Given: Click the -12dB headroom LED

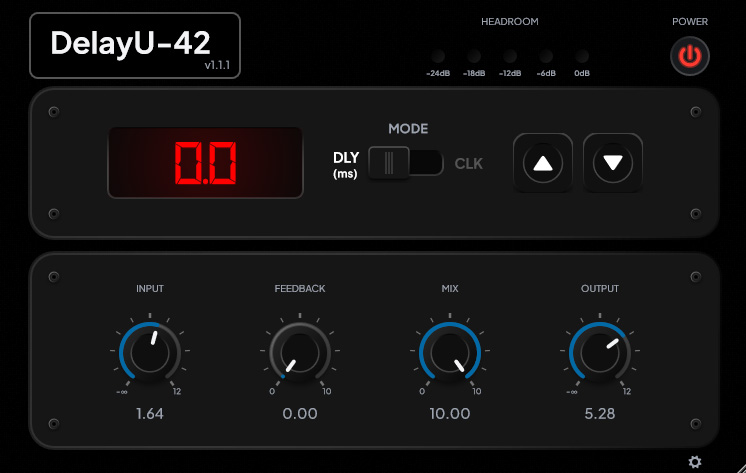Looking at the screenshot, I should coord(510,56).
